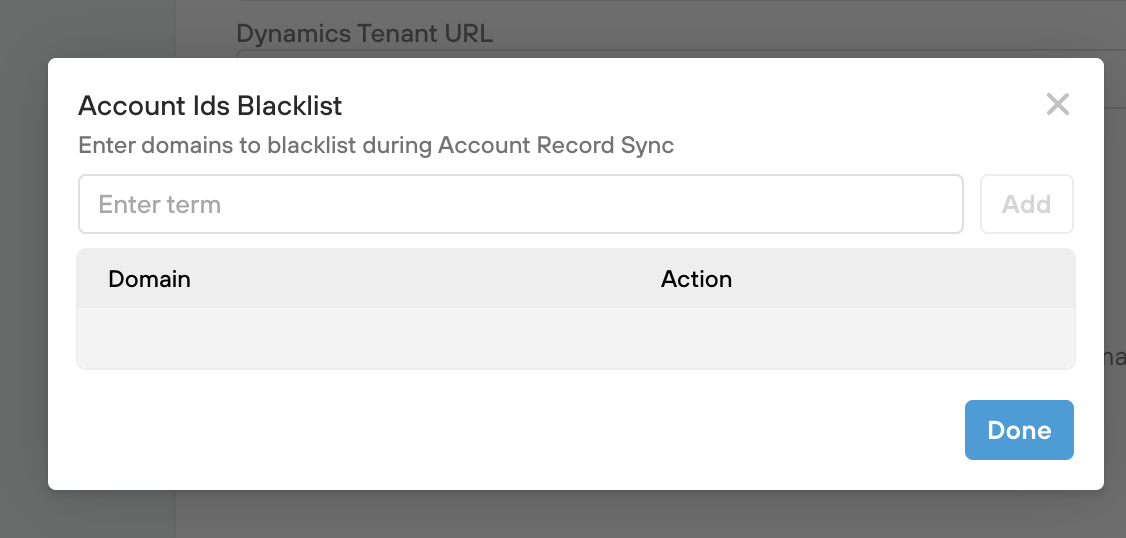Click the Dynamics Tenant URL label
The image size is (1126, 538).
364,33
